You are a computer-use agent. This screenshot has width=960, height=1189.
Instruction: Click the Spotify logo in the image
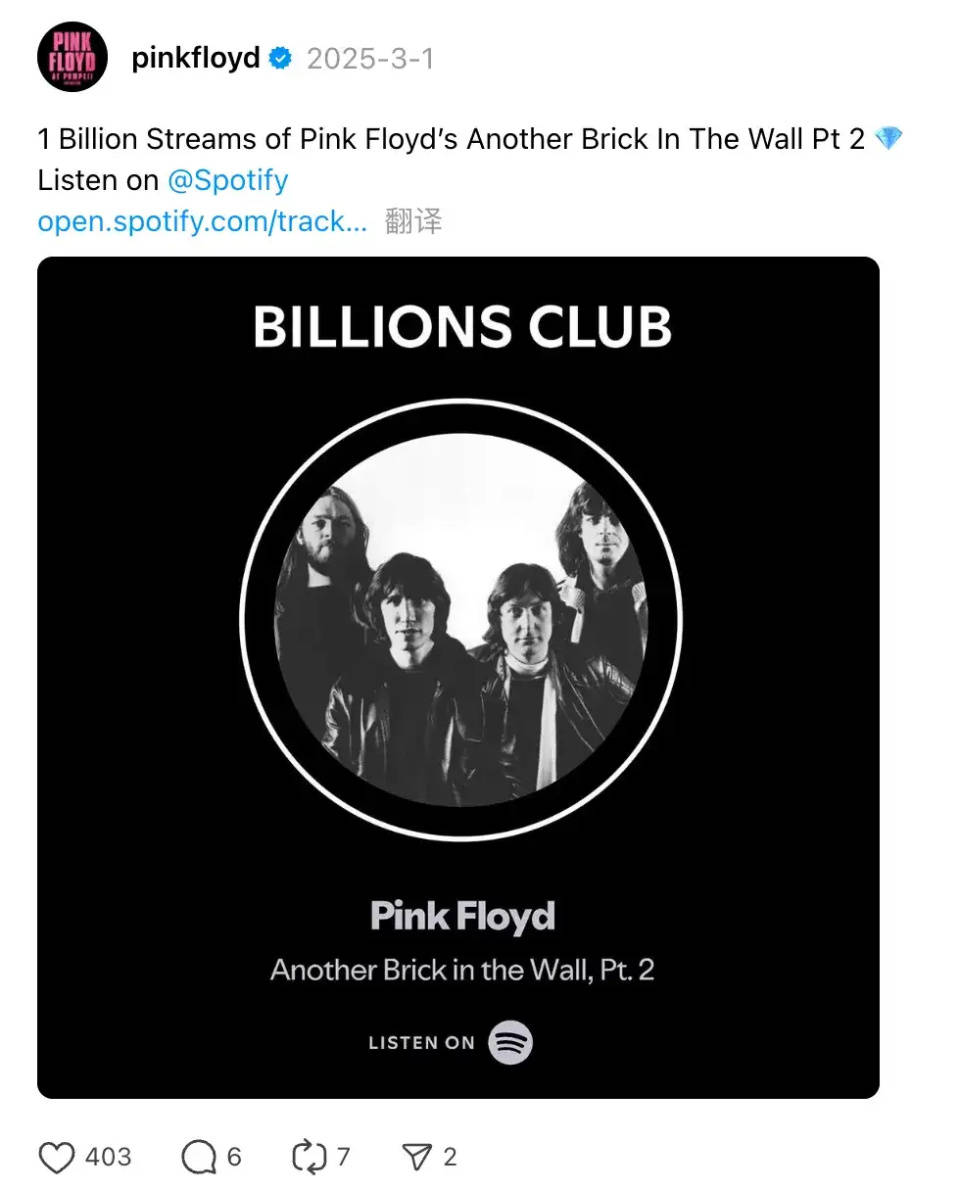(510, 1043)
